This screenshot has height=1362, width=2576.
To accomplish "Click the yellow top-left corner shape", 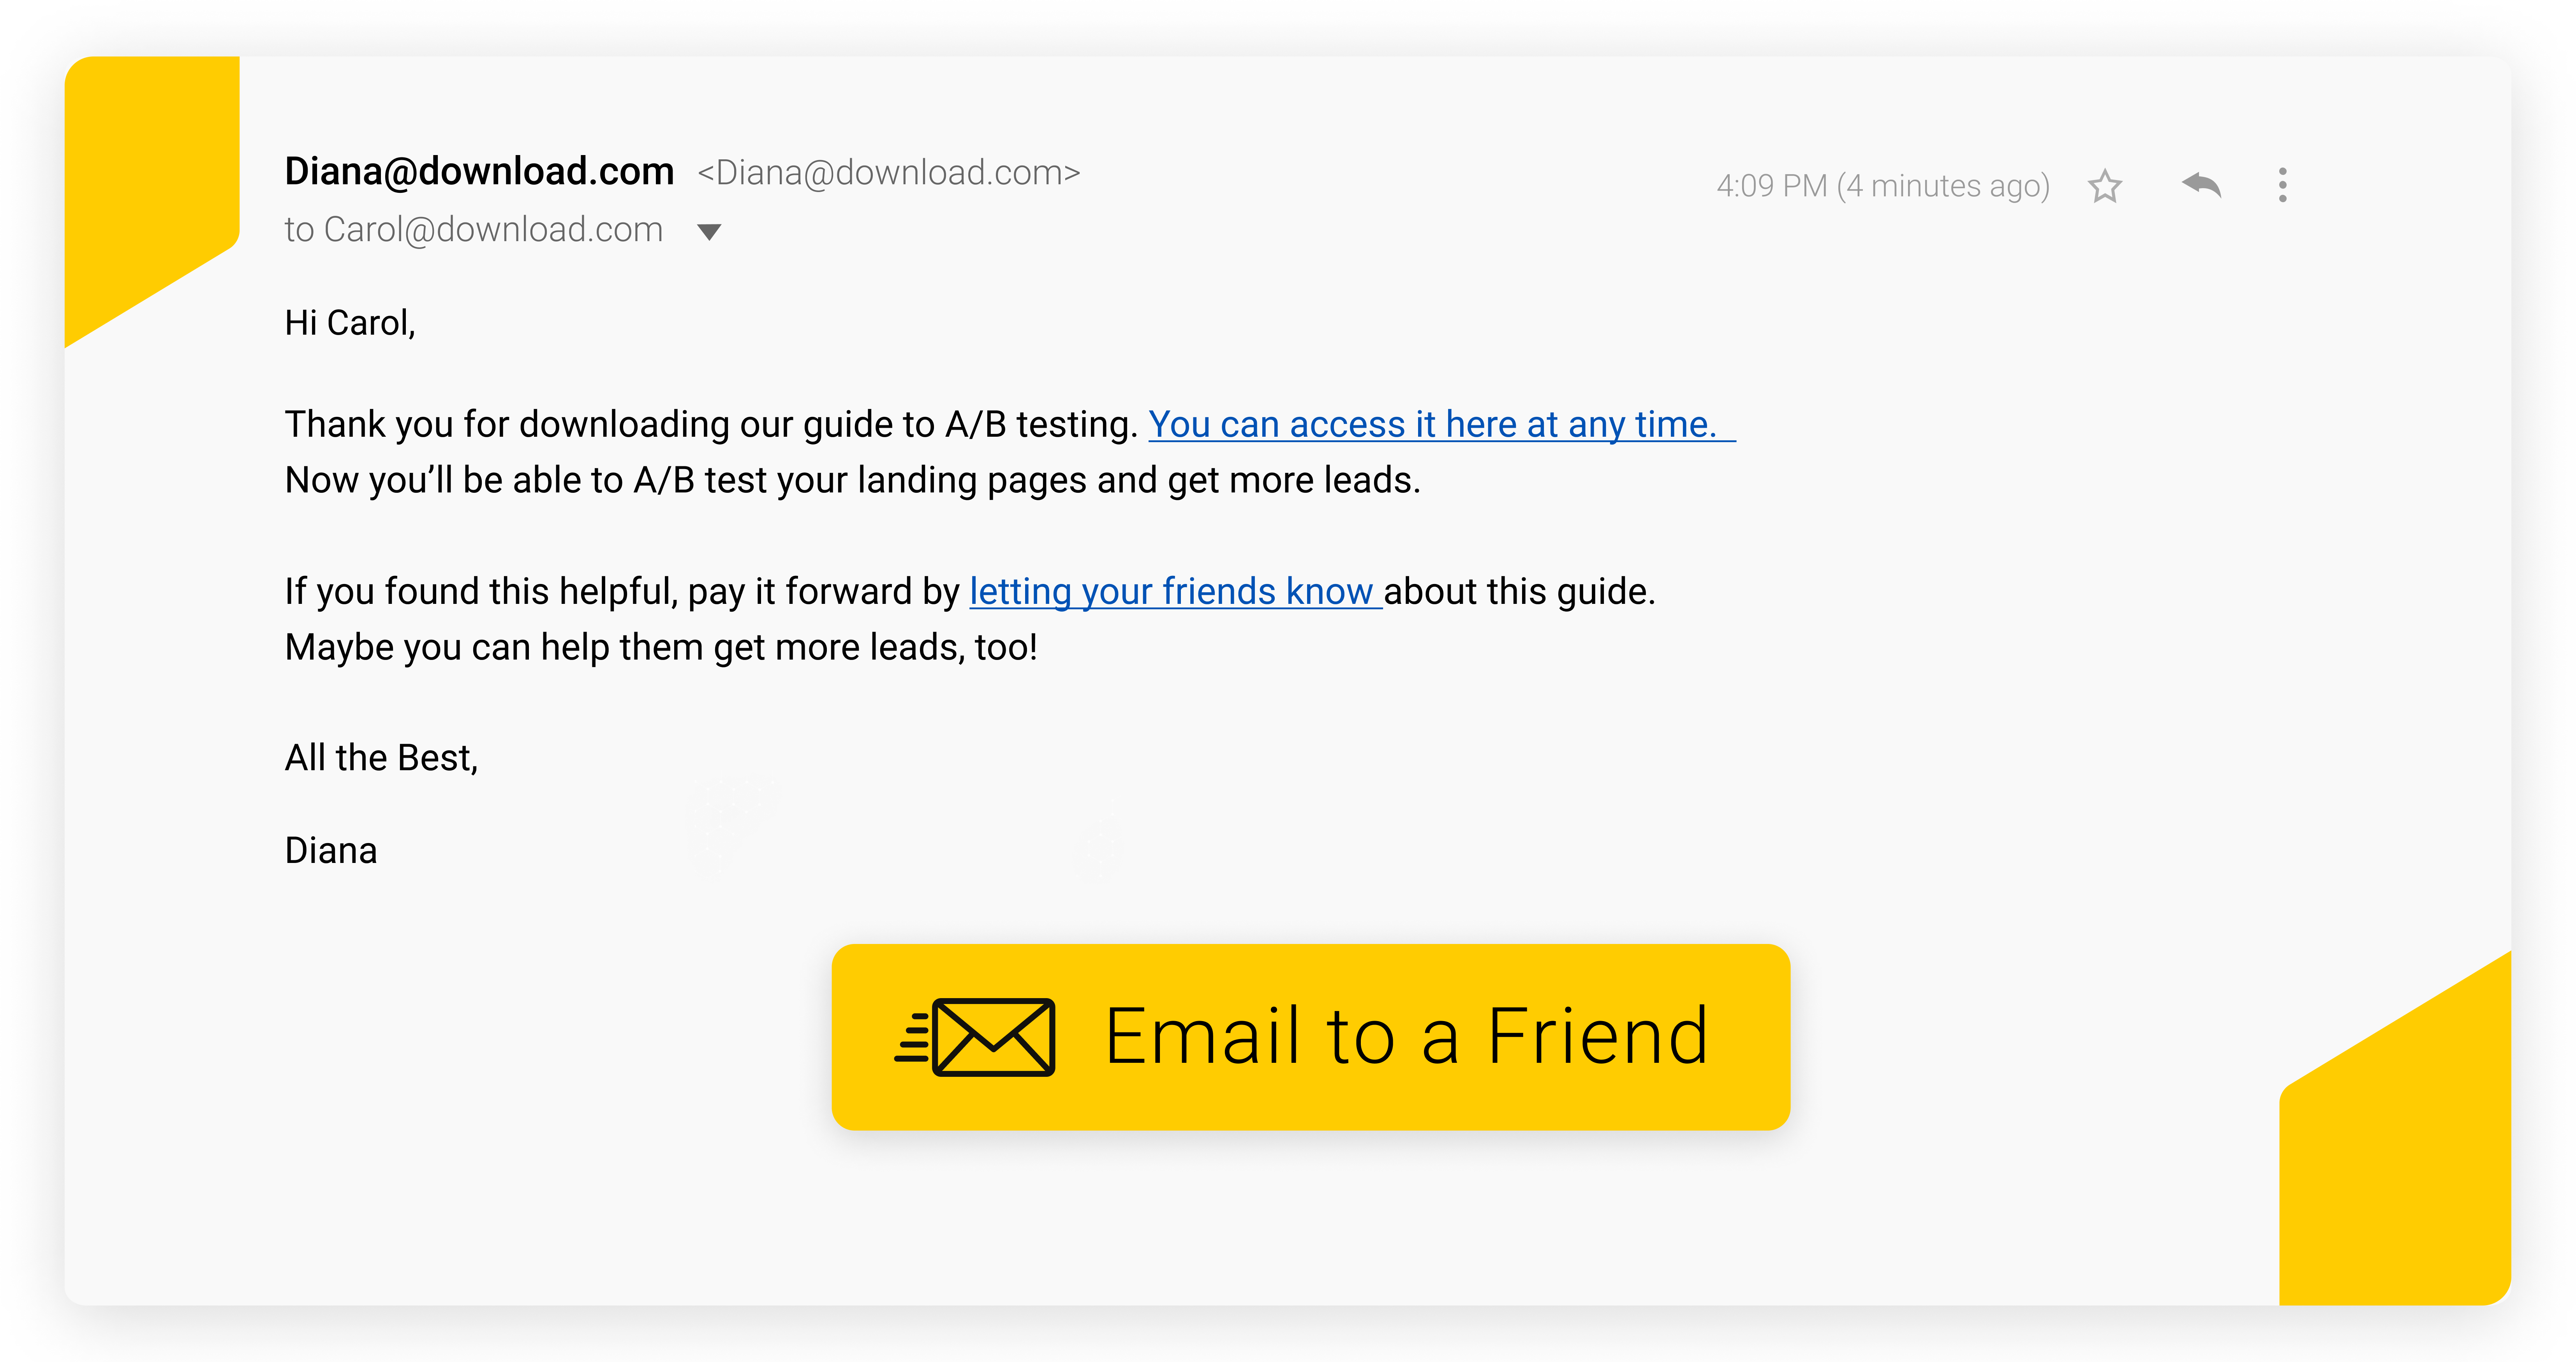I will tap(140, 170).
